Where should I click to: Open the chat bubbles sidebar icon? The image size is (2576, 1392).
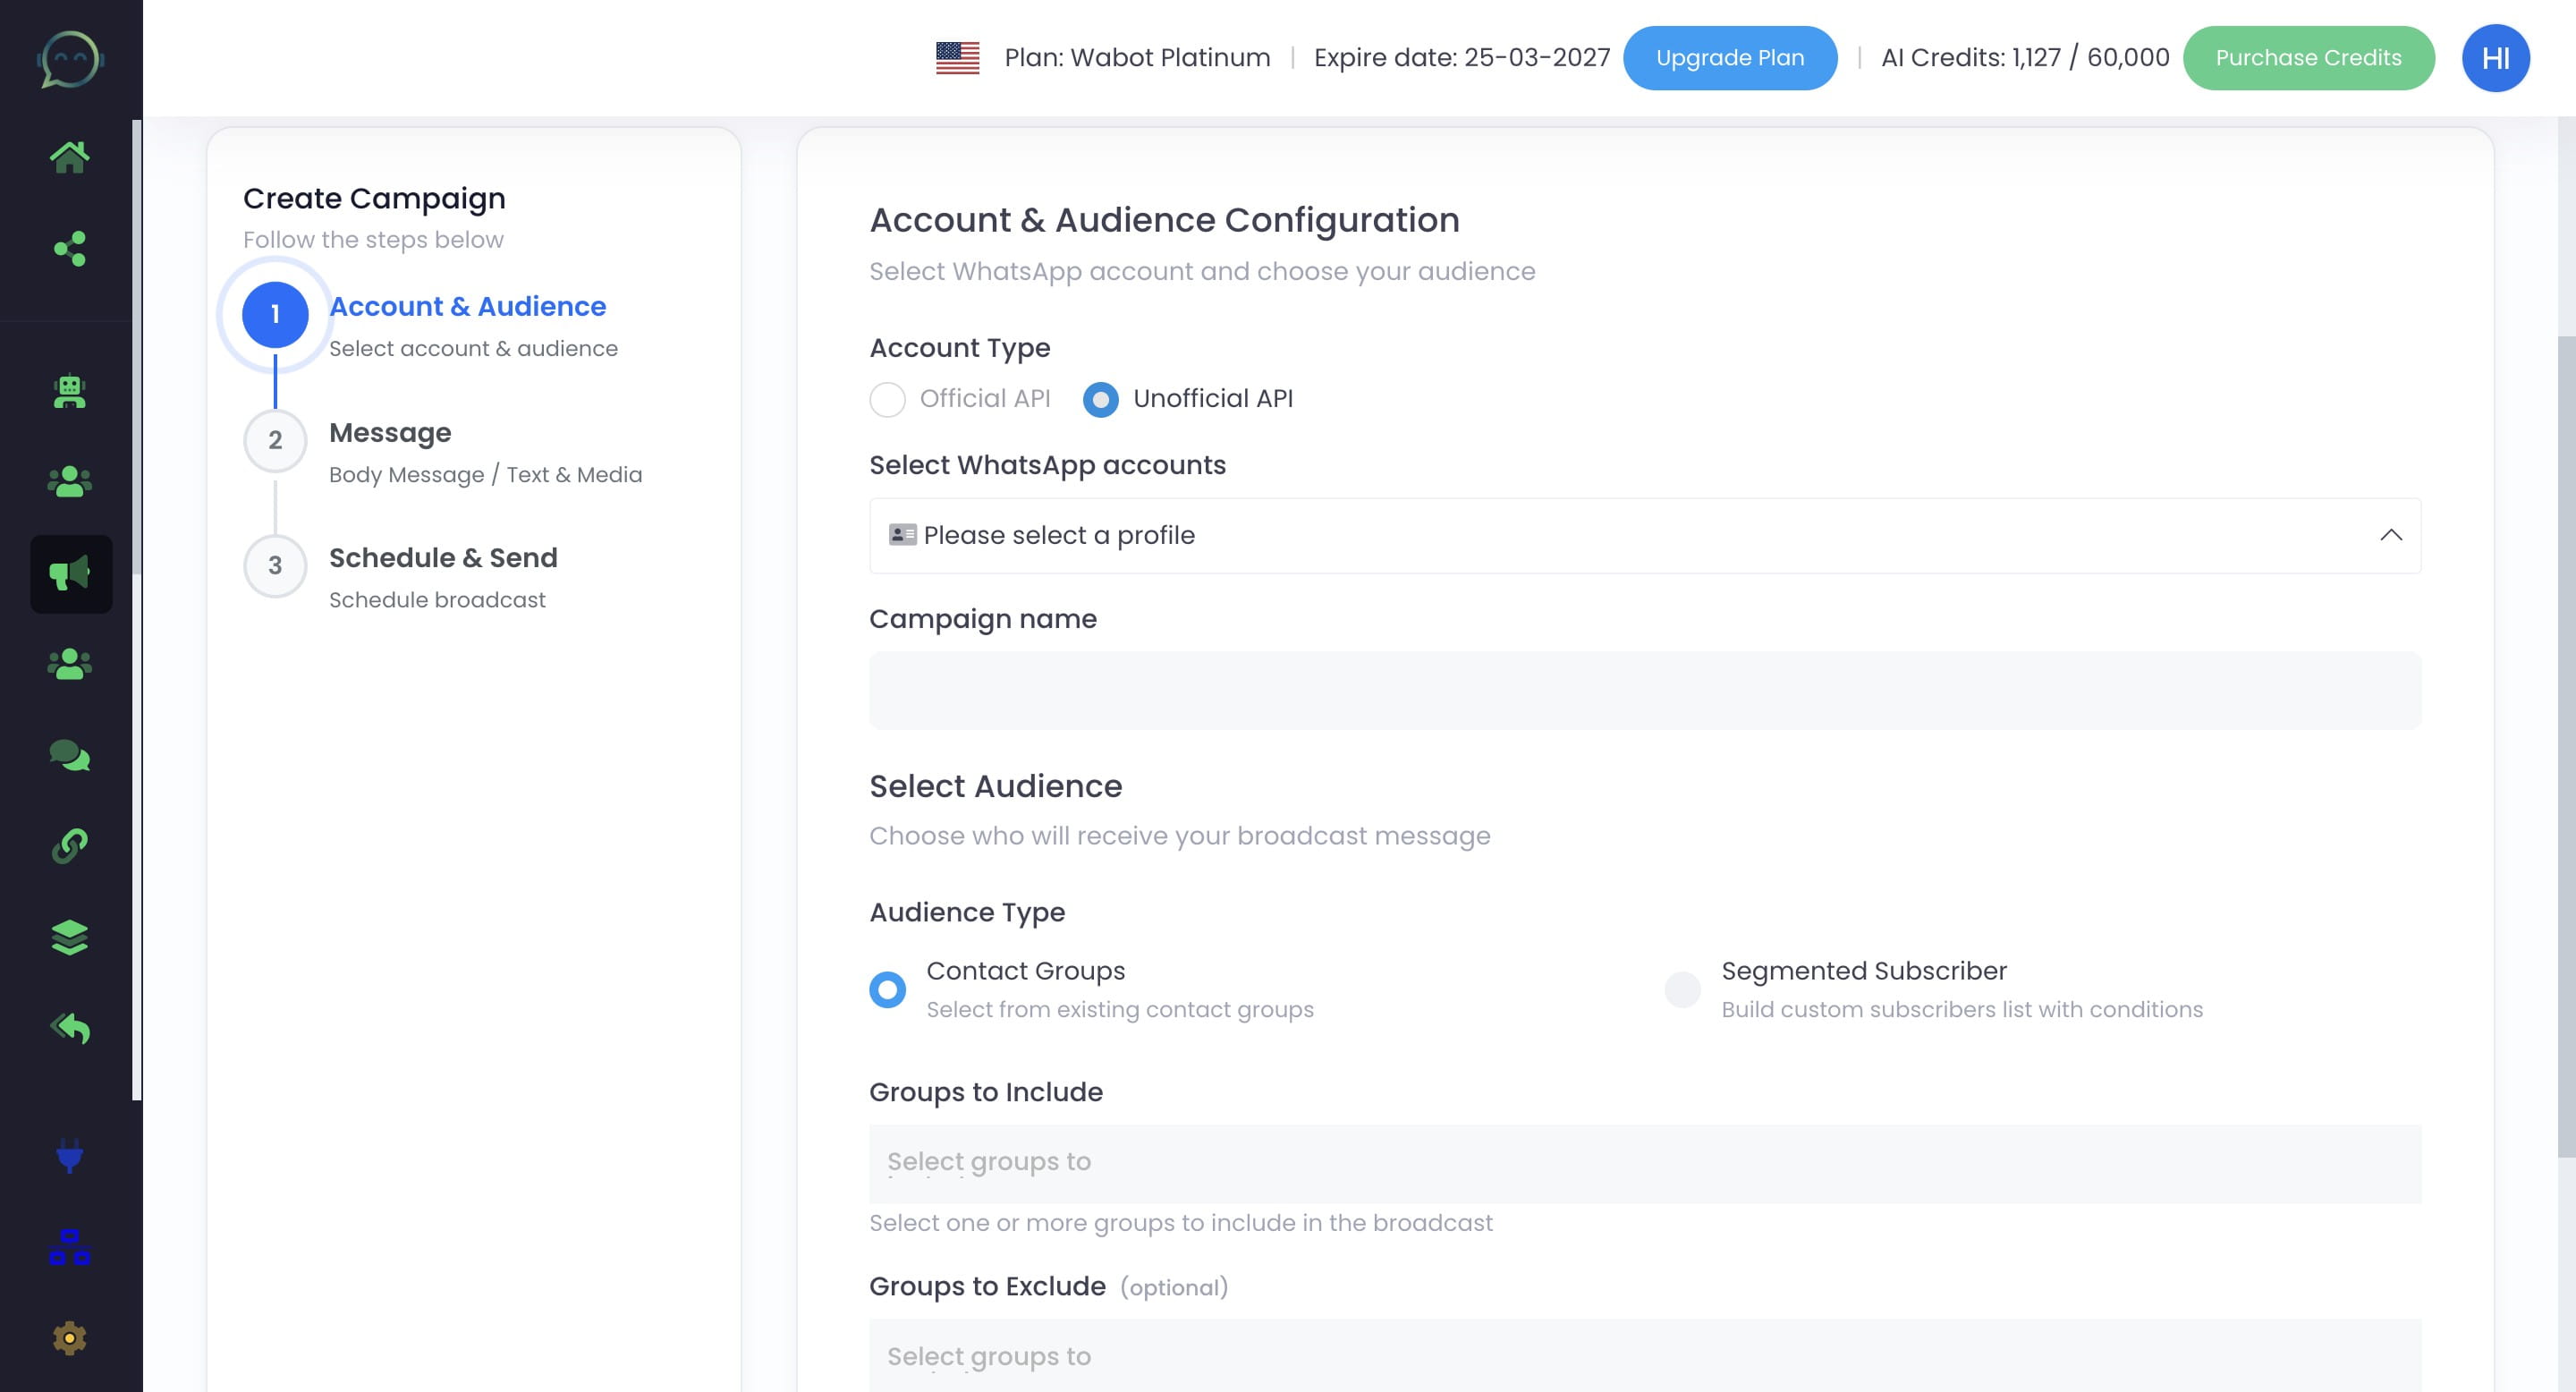pos(70,755)
